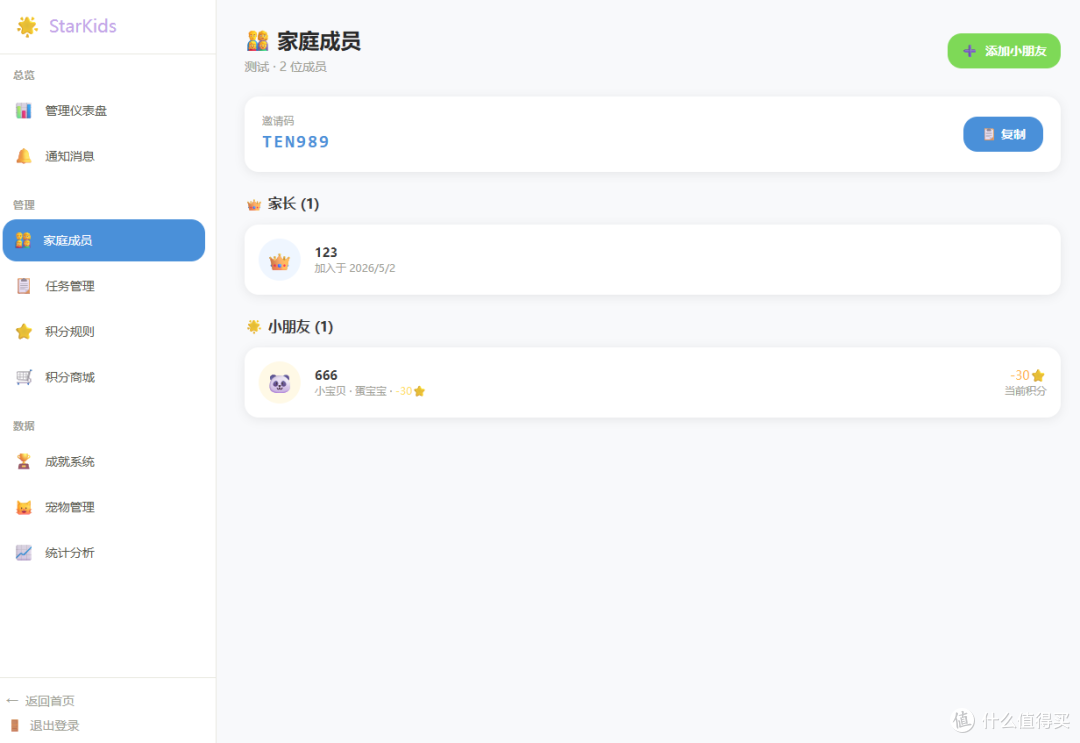1080x743 pixels.
Task: Click the 积分商城 shopping cart icon
Action: [23, 377]
